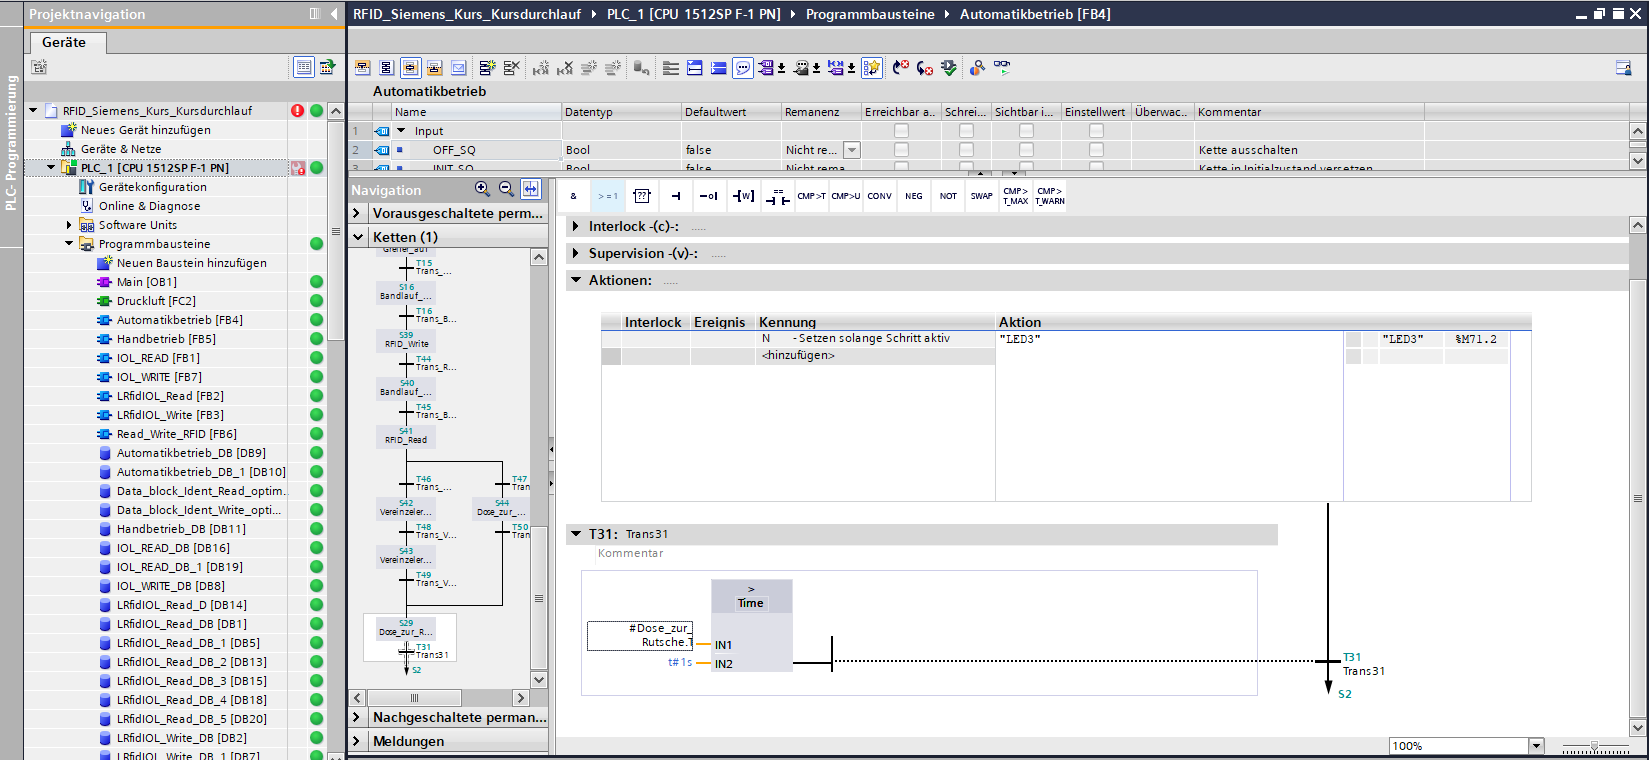
Task: Open Handbetrieb [FB5] block in tree
Action: click(x=166, y=339)
